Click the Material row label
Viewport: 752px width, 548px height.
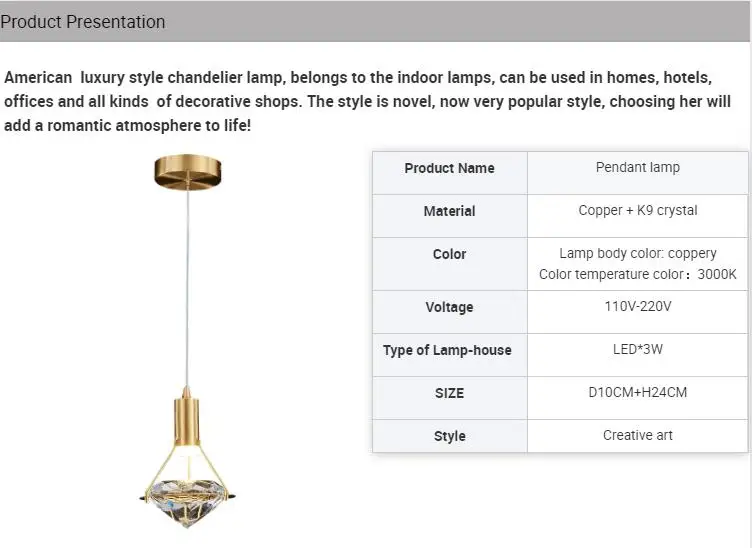(x=449, y=211)
